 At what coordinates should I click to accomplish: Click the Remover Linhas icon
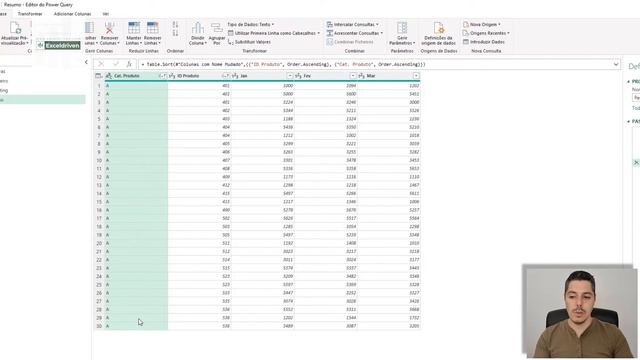[153, 28]
